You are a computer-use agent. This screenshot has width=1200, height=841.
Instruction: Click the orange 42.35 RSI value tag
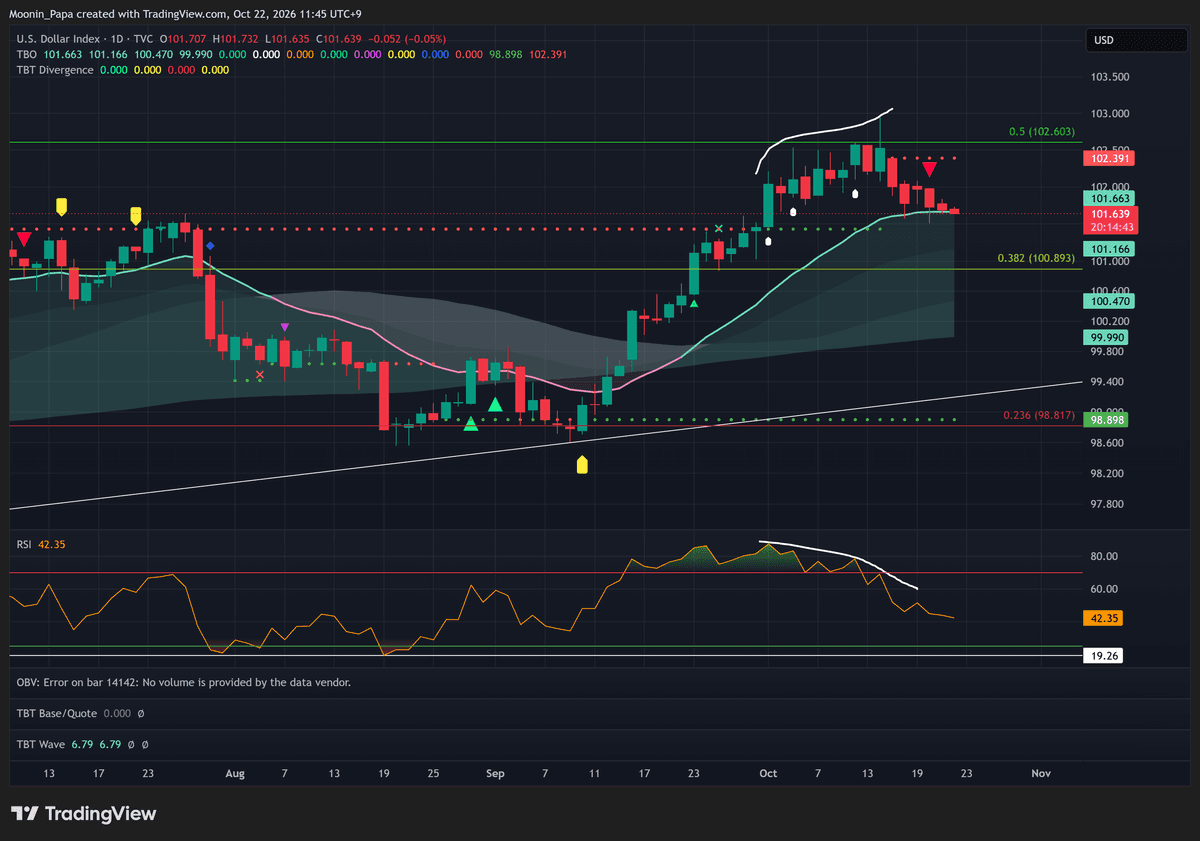click(1104, 618)
